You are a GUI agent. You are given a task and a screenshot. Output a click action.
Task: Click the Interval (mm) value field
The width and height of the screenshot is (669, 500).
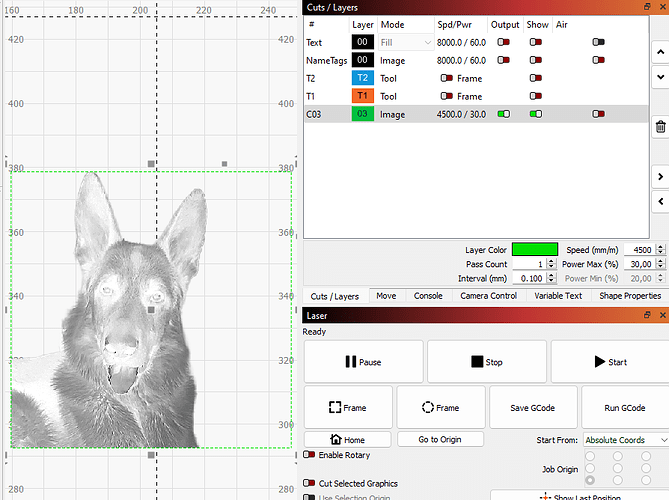(x=529, y=278)
